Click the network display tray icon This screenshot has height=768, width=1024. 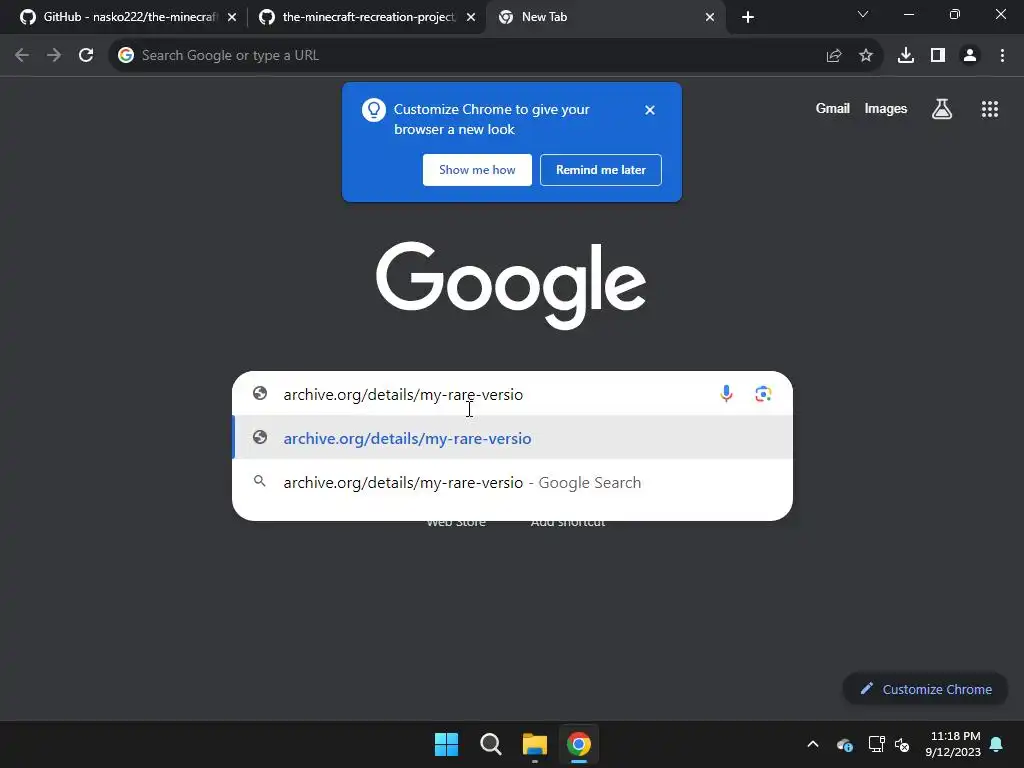point(876,744)
